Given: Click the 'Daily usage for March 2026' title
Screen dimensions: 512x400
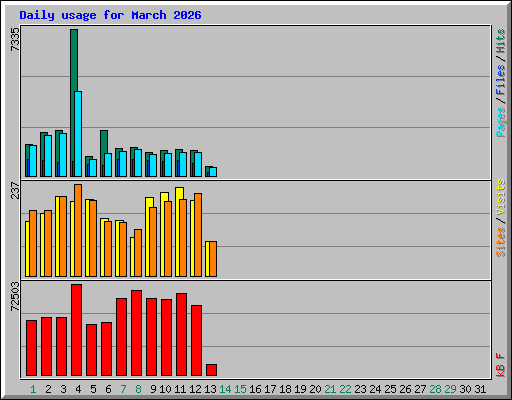Looking at the screenshot, I should click(x=110, y=15).
